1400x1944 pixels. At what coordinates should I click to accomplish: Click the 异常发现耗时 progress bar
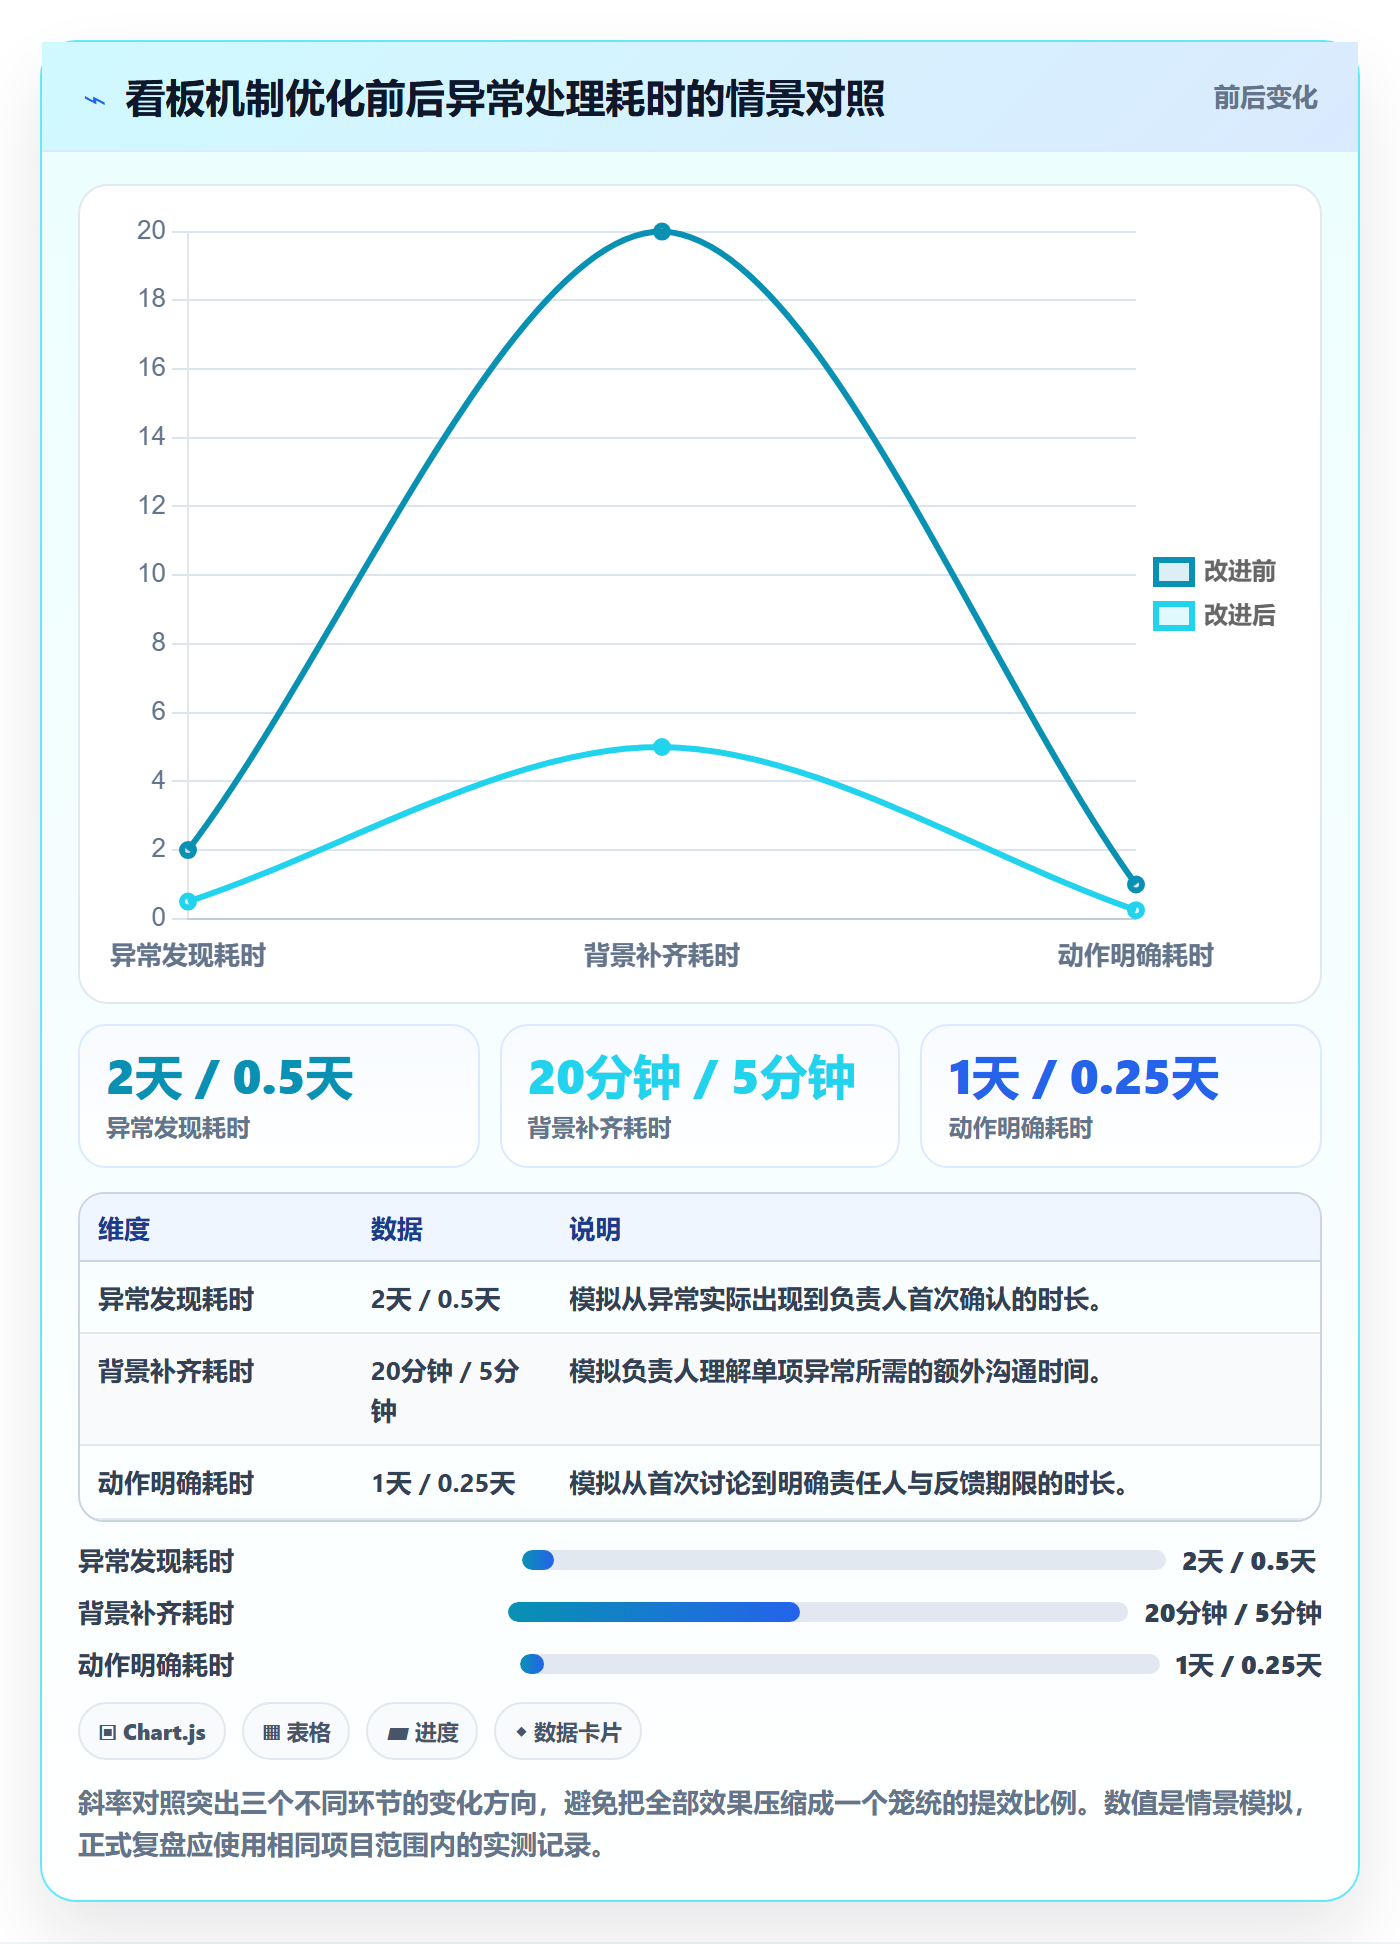coord(843,1560)
